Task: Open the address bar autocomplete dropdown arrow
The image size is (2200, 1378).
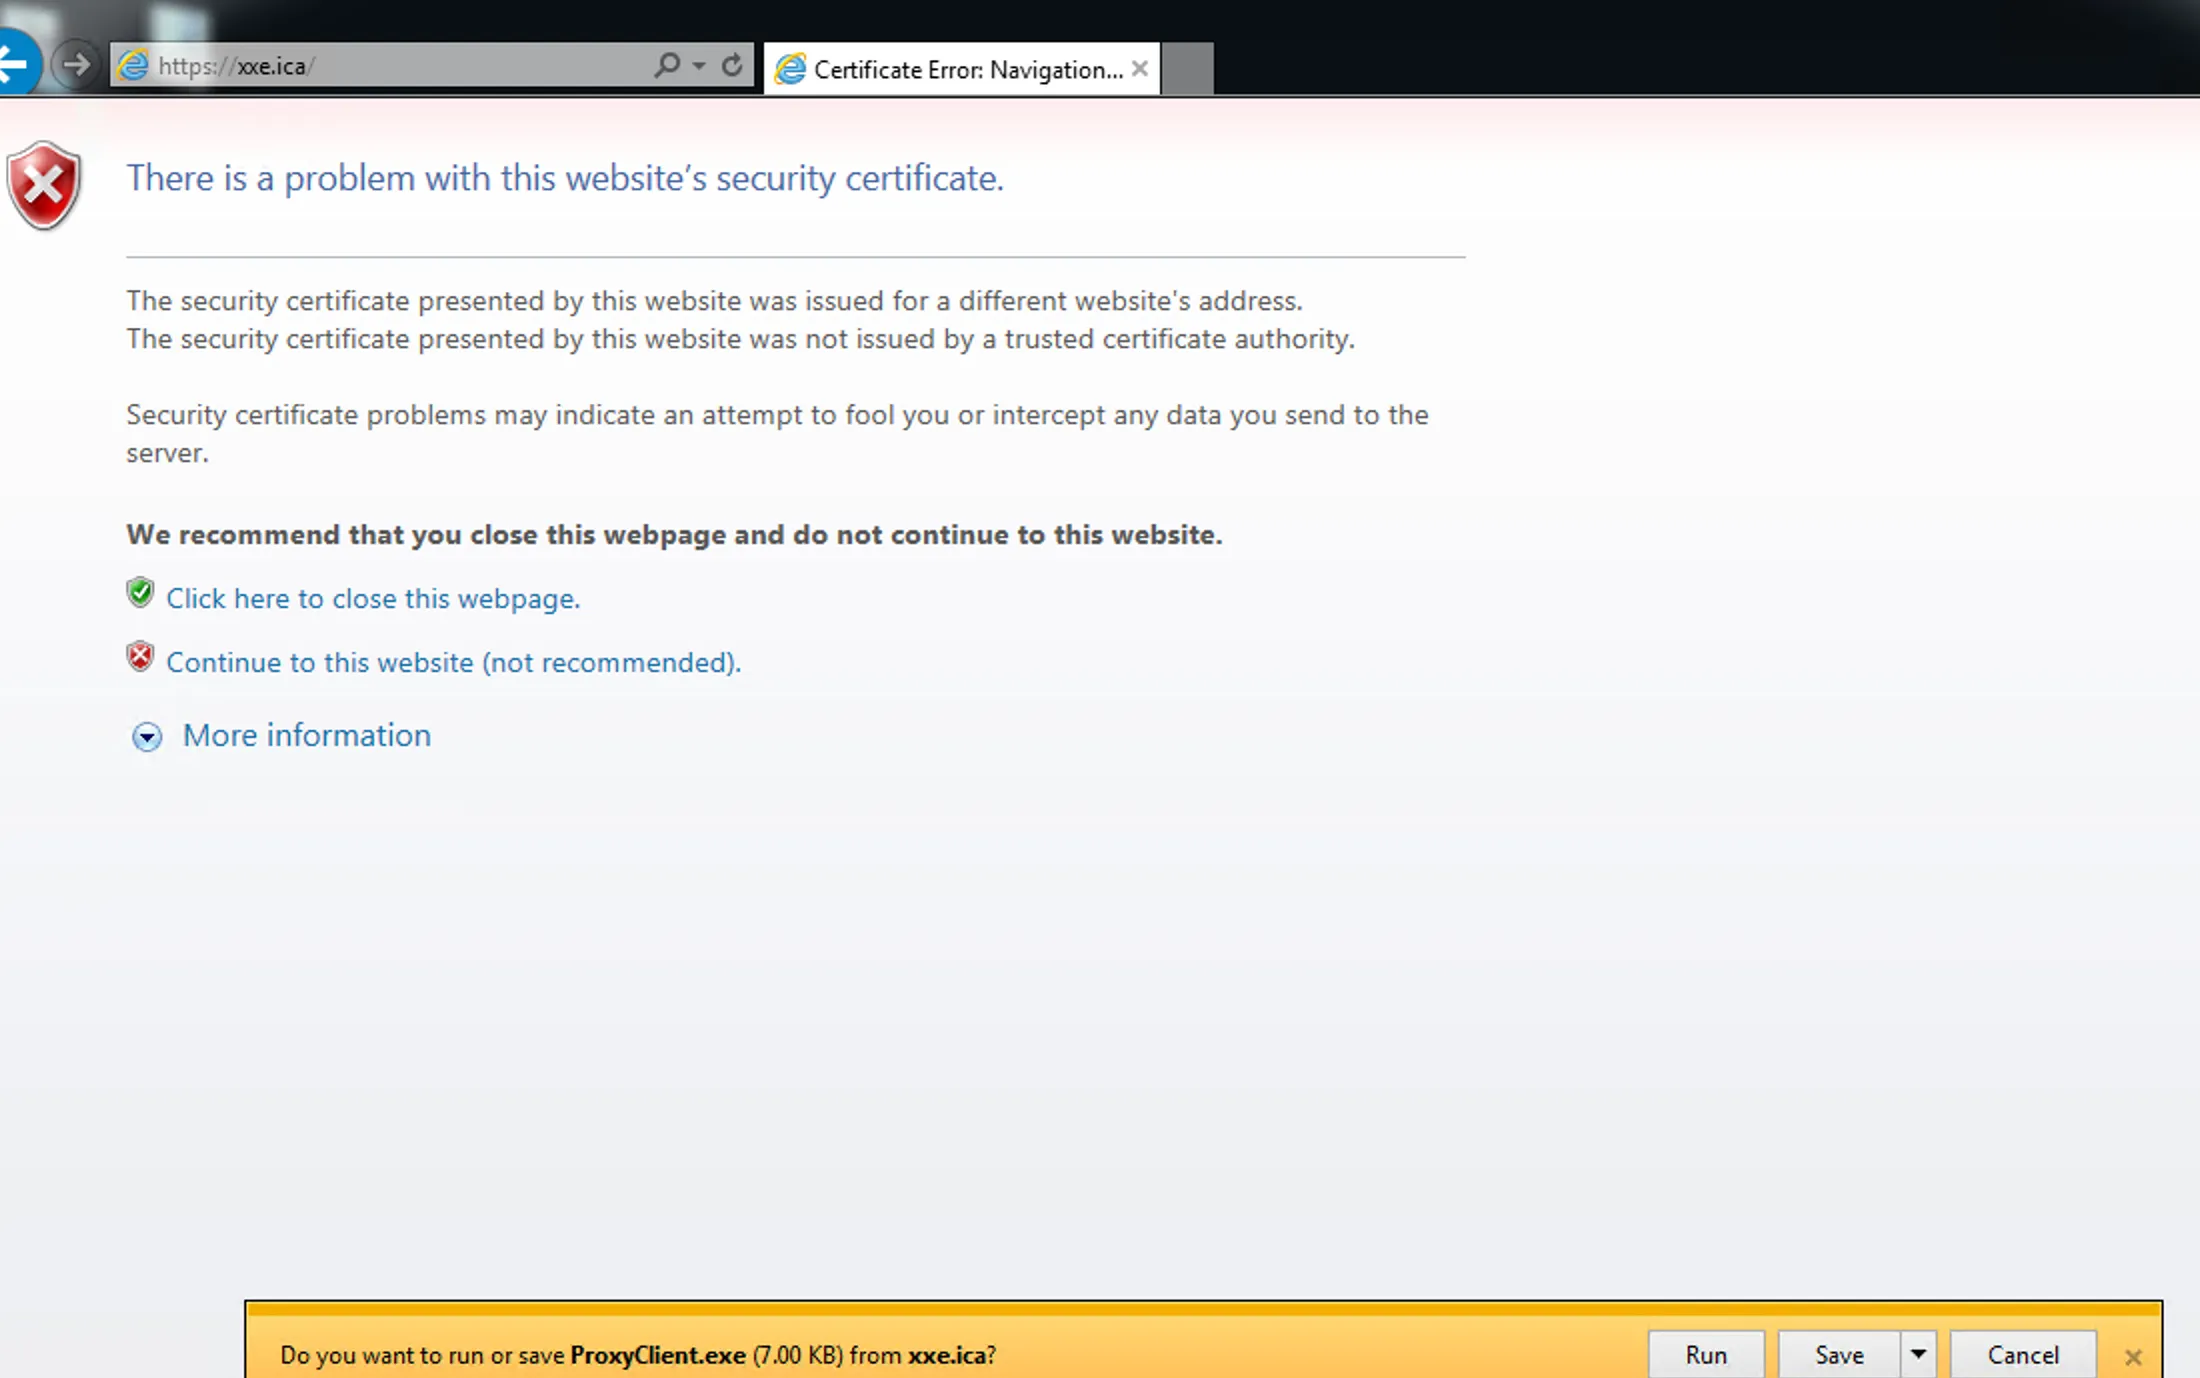Action: (x=699, y=66)
